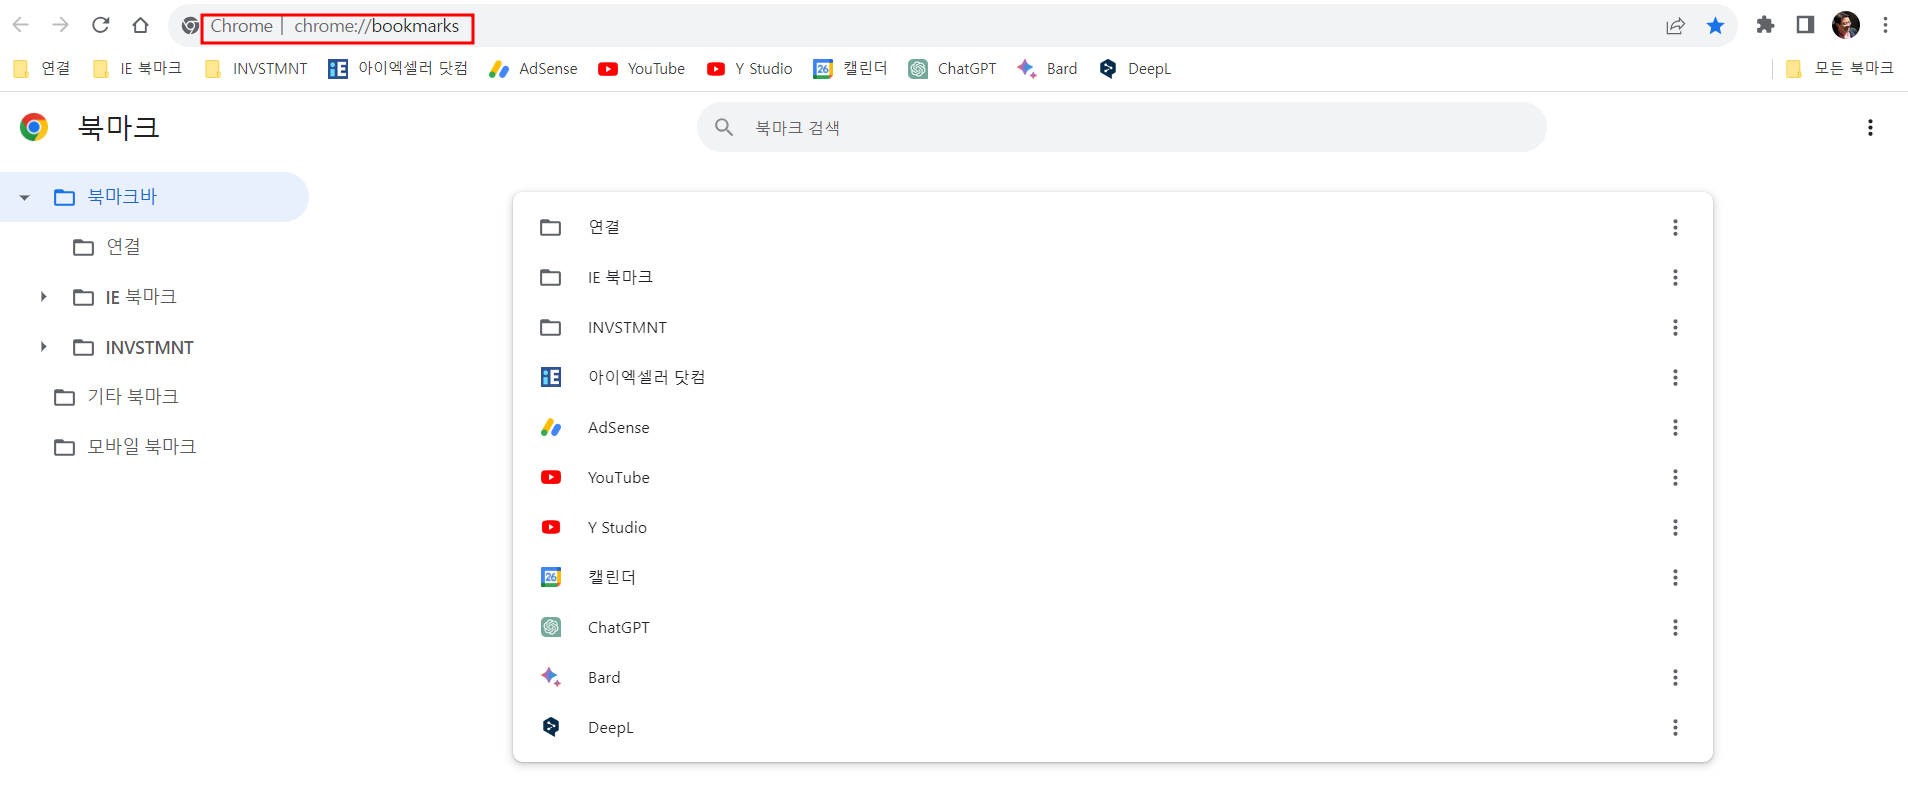Open the extensions puzzle icon
The height and width of the screenshot is (792, 1908).
(x=1765, y=25)
